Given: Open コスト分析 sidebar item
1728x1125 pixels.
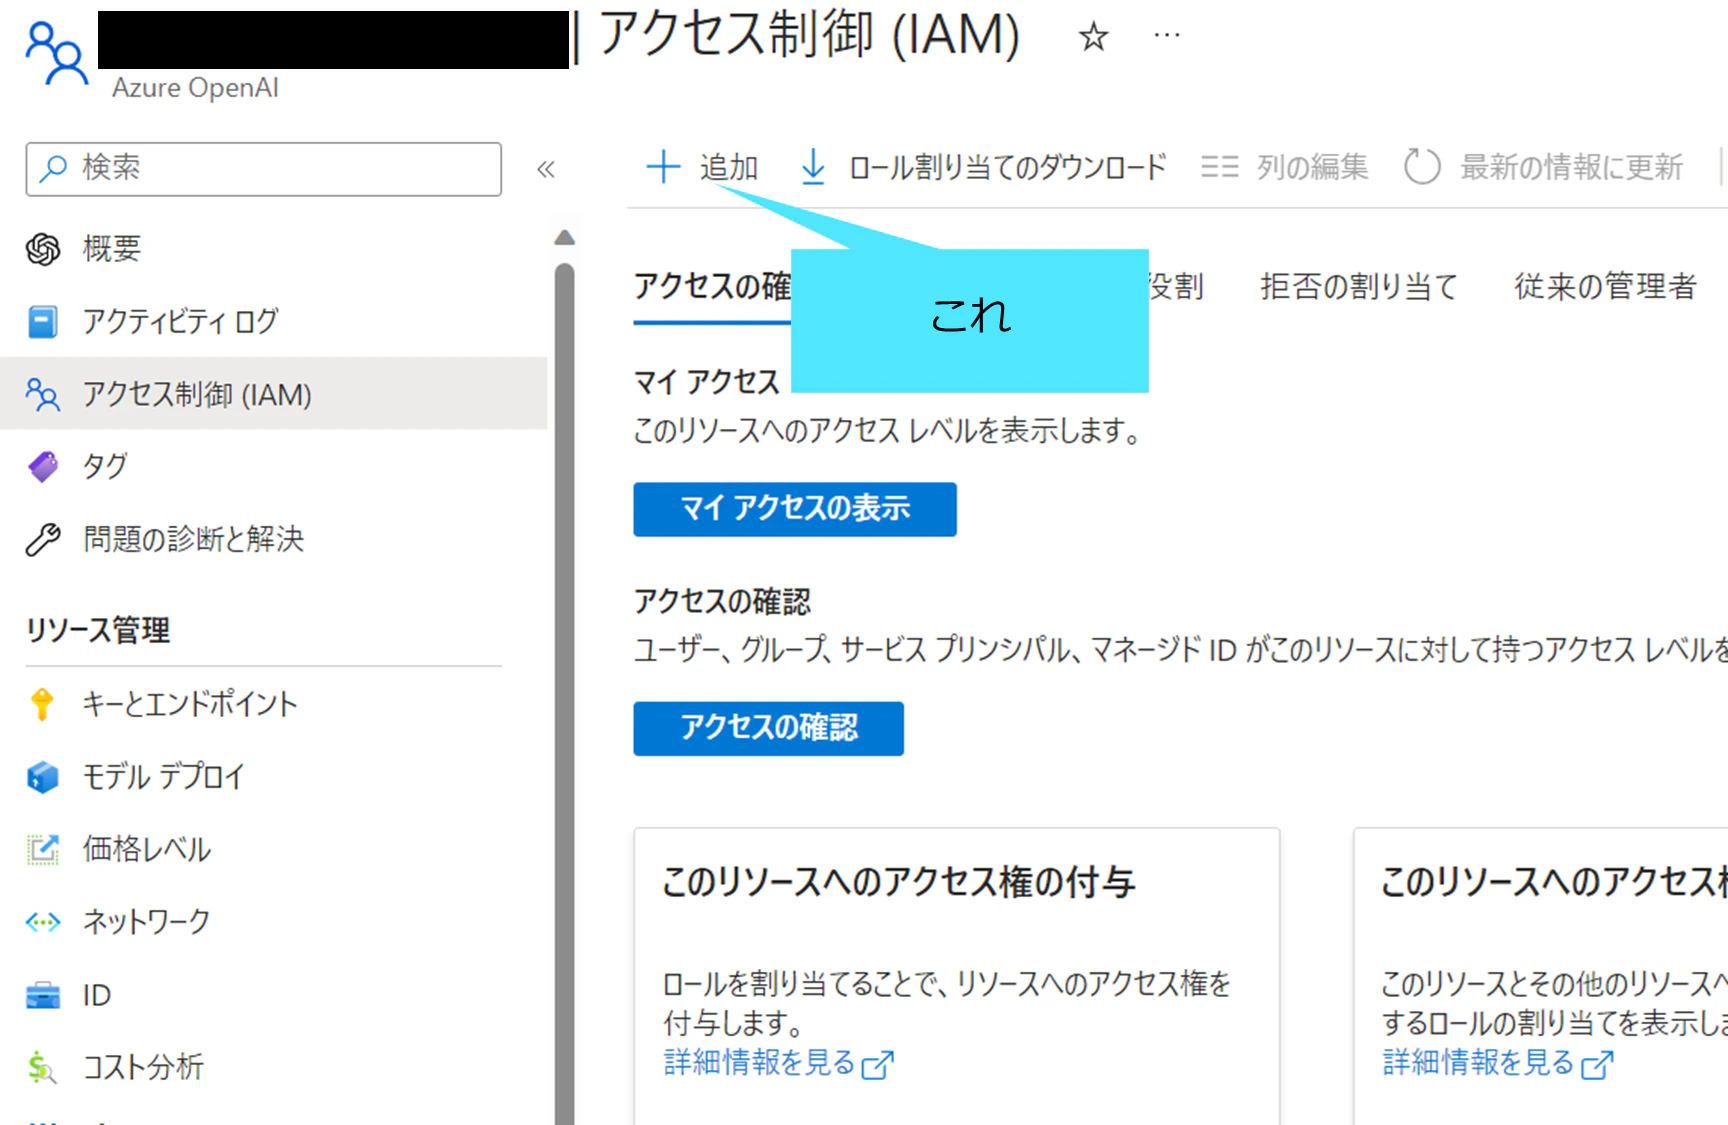Looking at the screenshot, I should [273, 1067].
